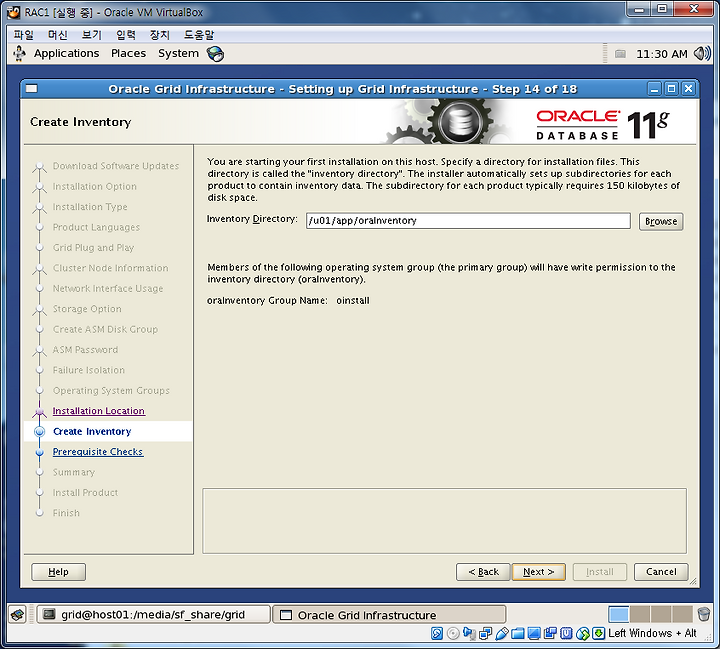This screenshot has height=649, width=720.
Task: Click the VirtualBox USB devices status icon
Action: pyautogui.click(x=501, y=633)
